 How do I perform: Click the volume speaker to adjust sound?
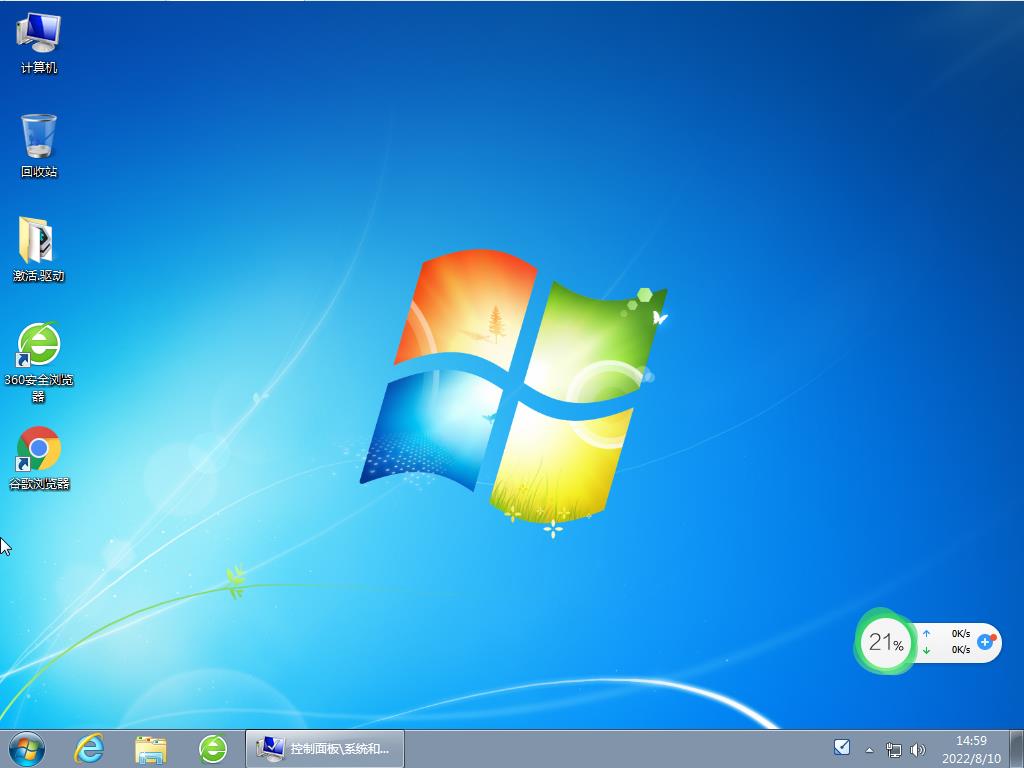tap(918, 748)
